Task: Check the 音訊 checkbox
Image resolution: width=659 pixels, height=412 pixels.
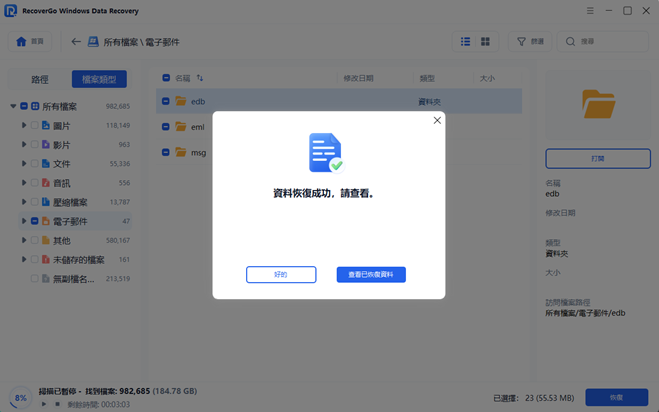Action: 34,183
